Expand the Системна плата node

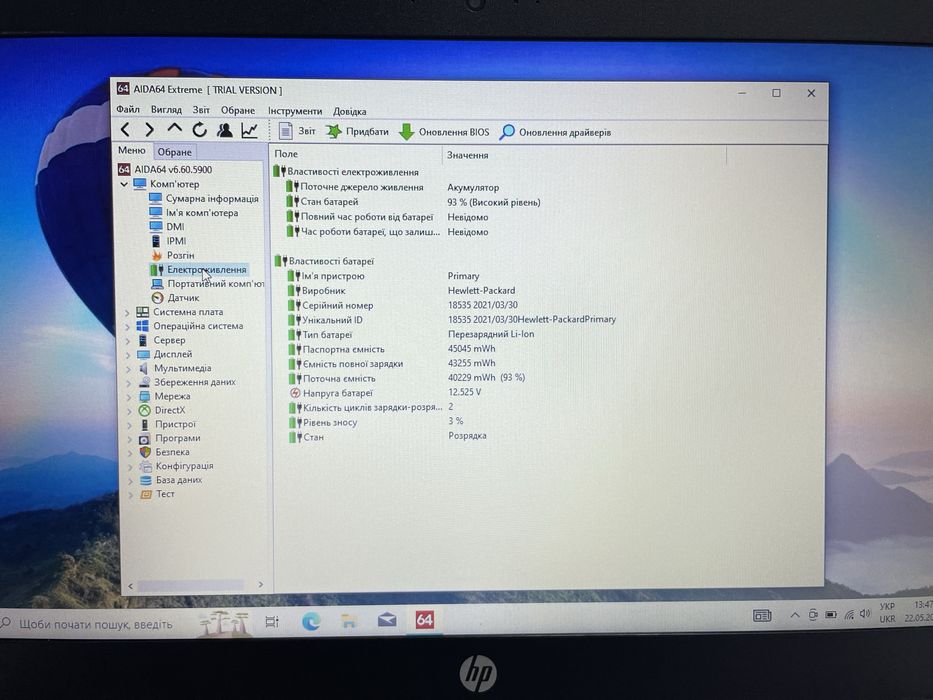[127, 312]
